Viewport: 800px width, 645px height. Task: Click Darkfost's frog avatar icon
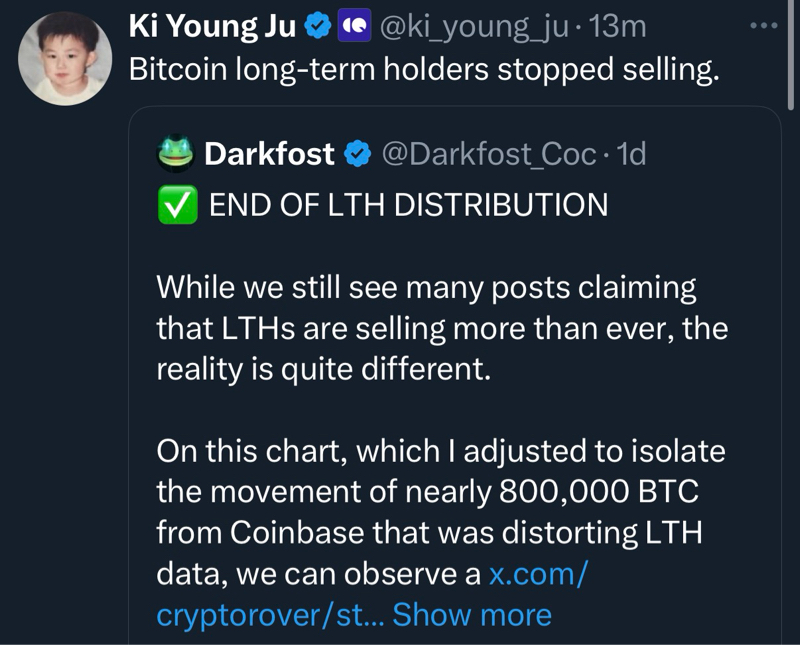point(176,153)
